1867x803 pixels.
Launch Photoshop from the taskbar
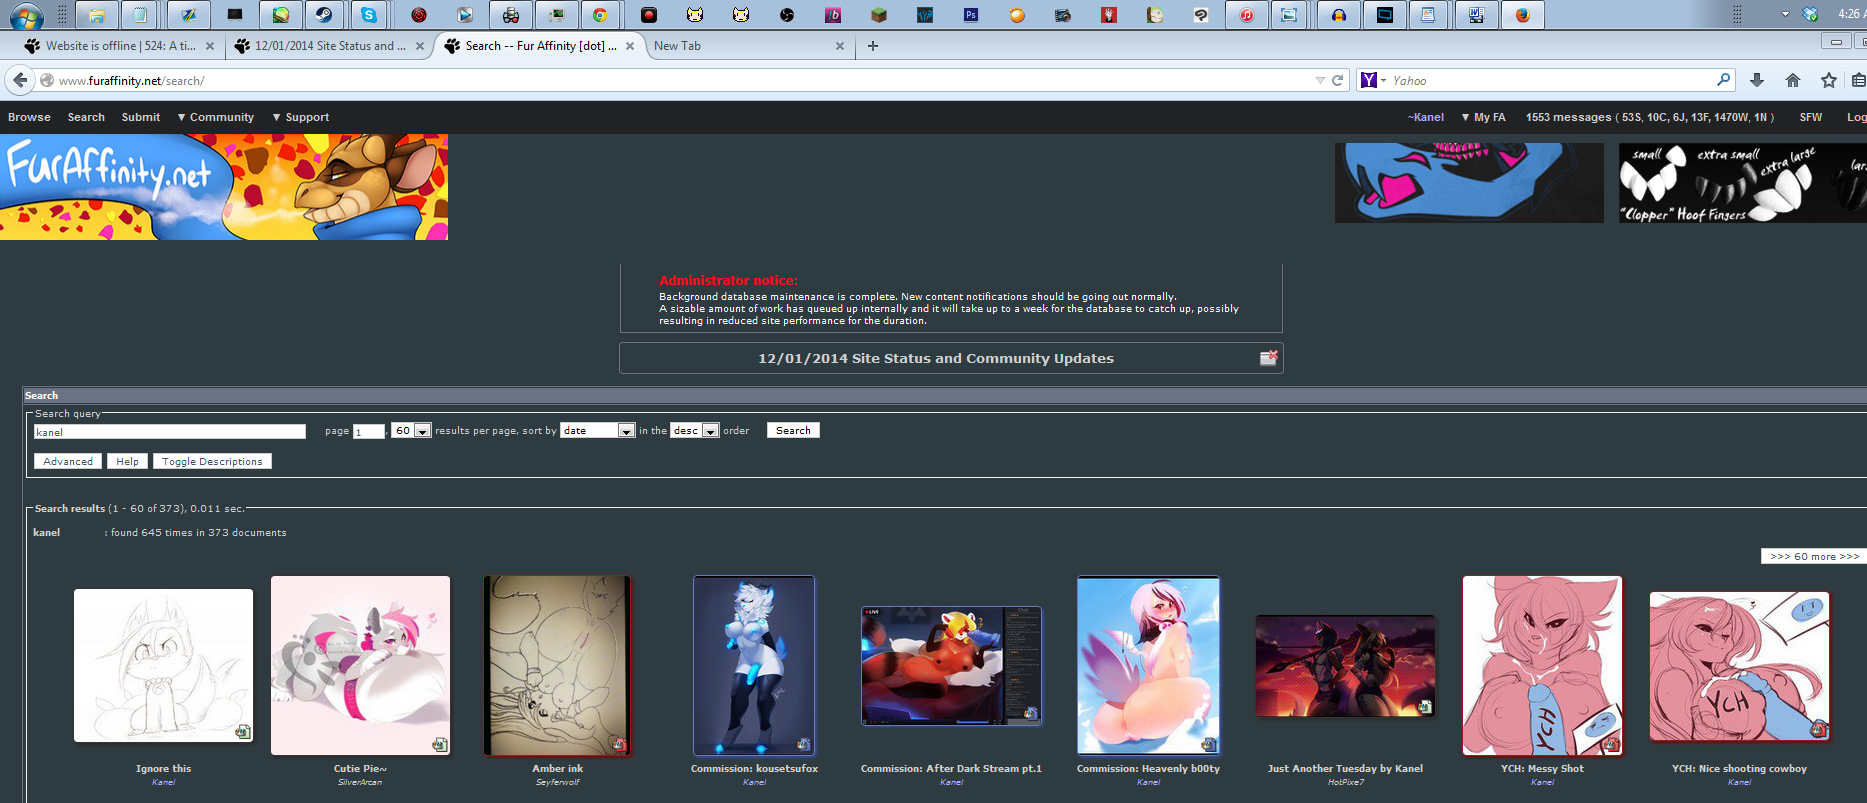[x=970, y=15]
